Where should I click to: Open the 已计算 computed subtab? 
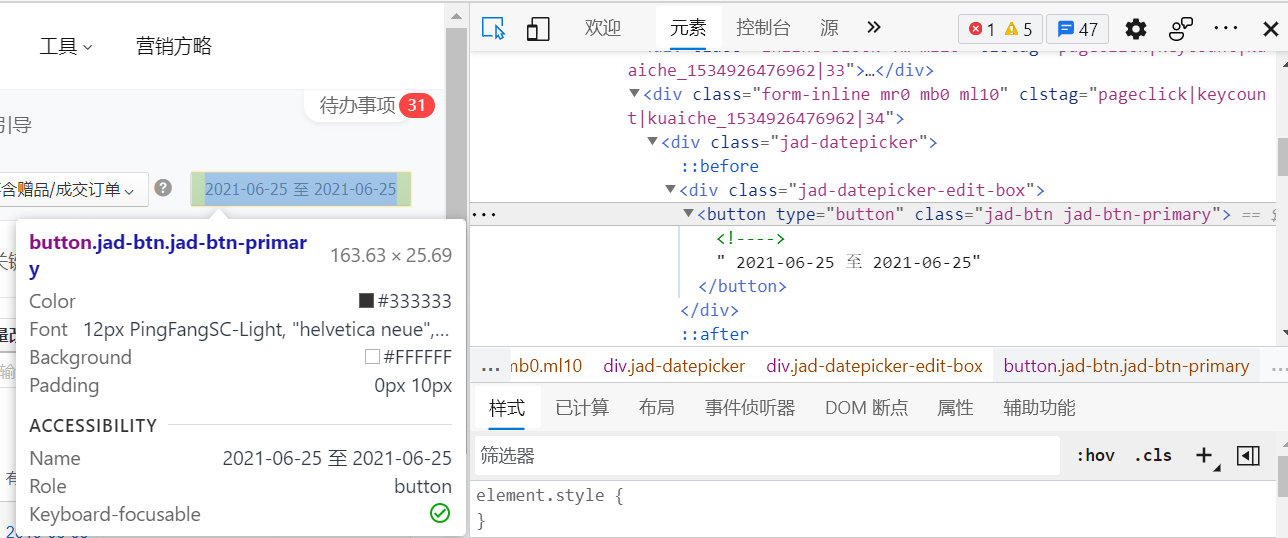(582, 408)
